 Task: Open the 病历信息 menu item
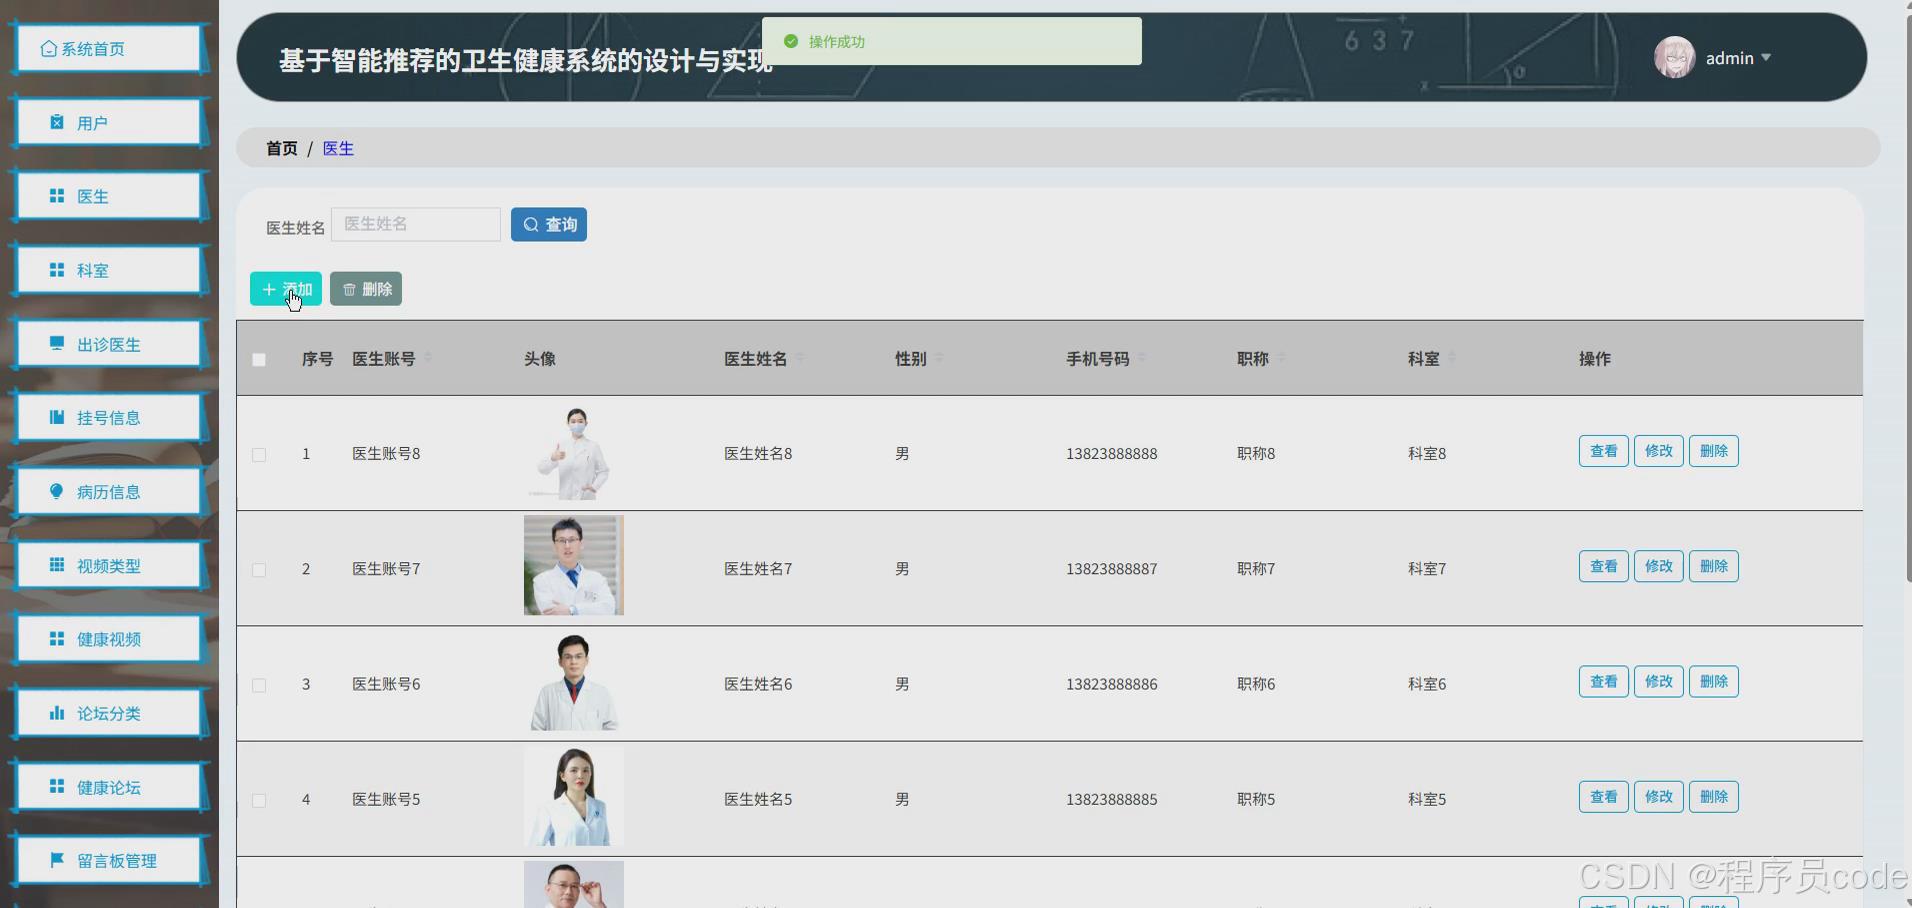click(x=108, y=491)
